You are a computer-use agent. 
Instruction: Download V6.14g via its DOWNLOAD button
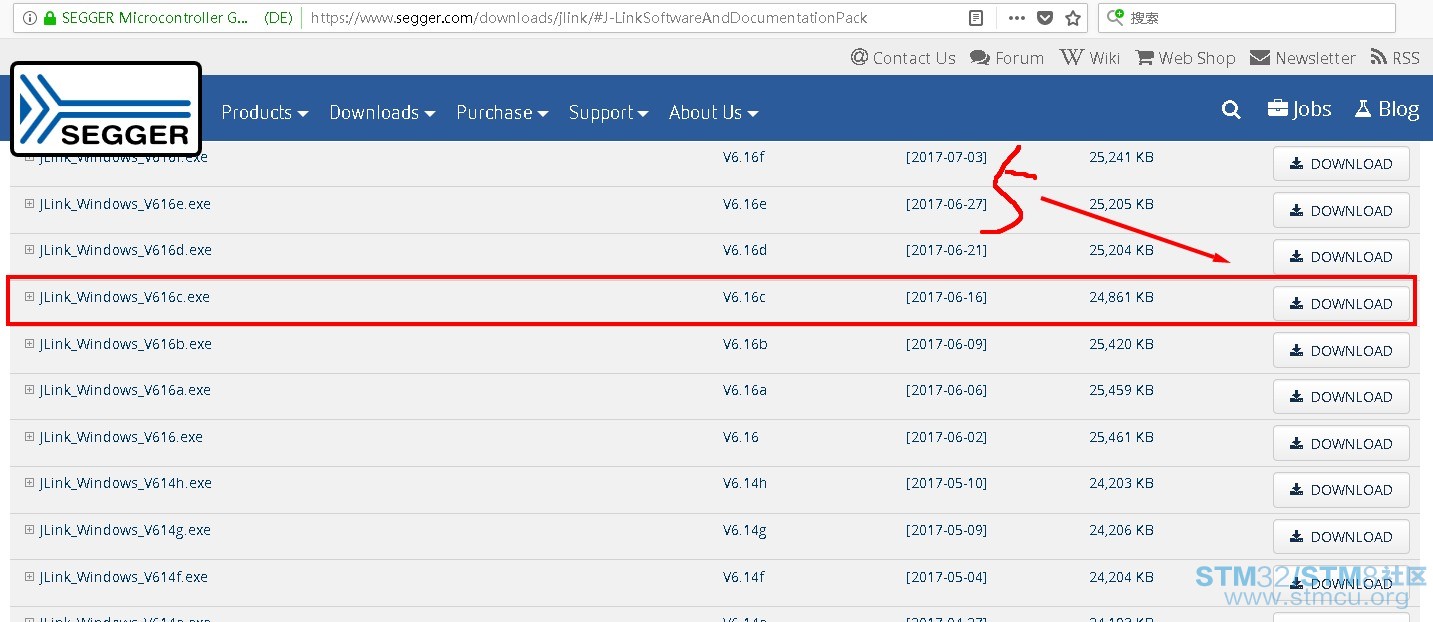point(1341,537)
